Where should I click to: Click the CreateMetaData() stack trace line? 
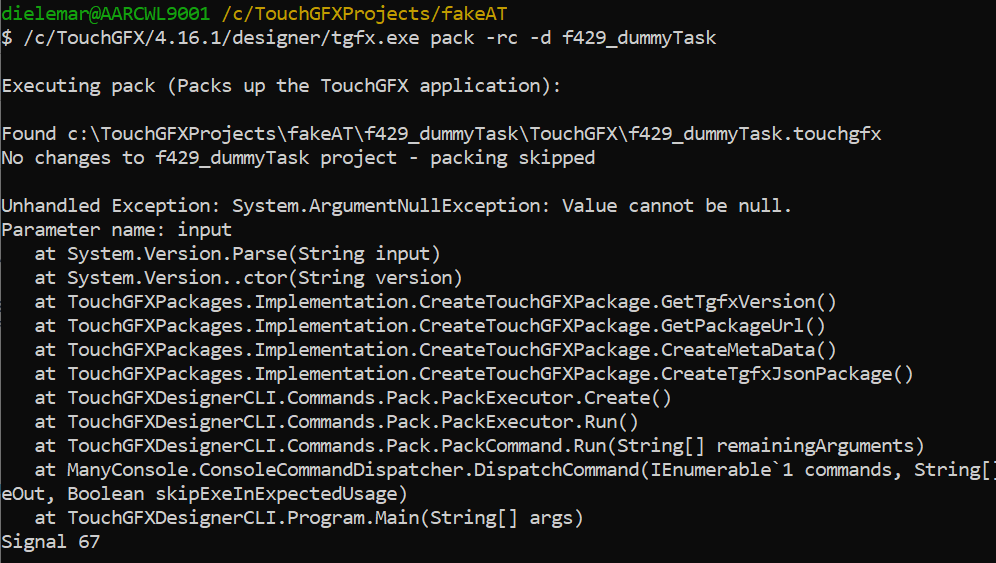[x=436, y=350]
